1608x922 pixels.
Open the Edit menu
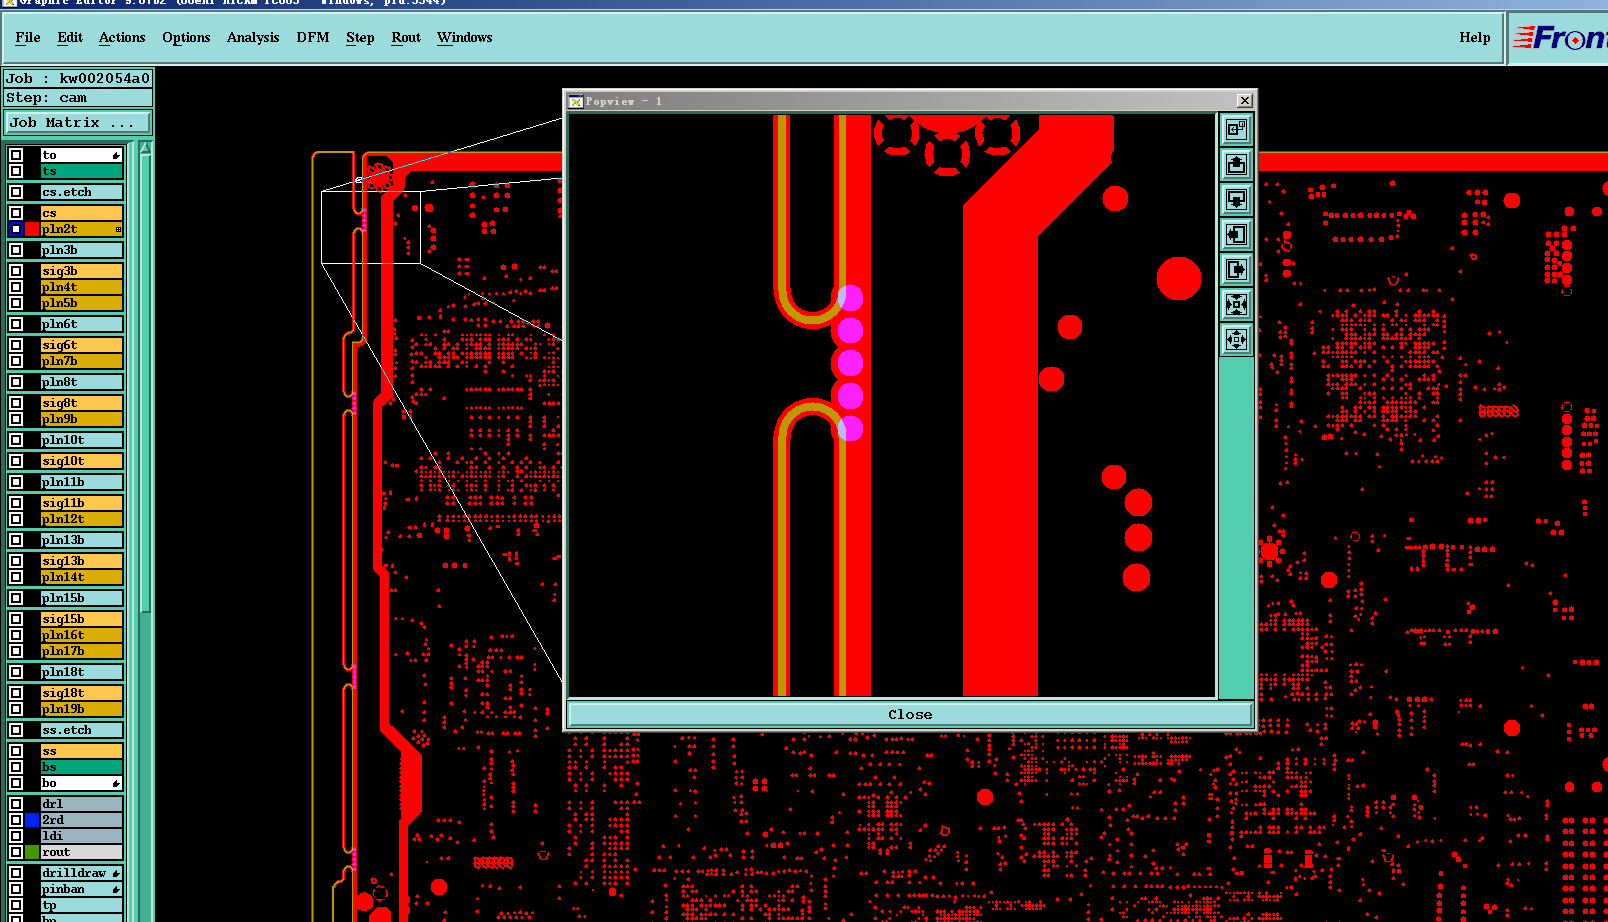pyautogui.click(x=70, y=38)
